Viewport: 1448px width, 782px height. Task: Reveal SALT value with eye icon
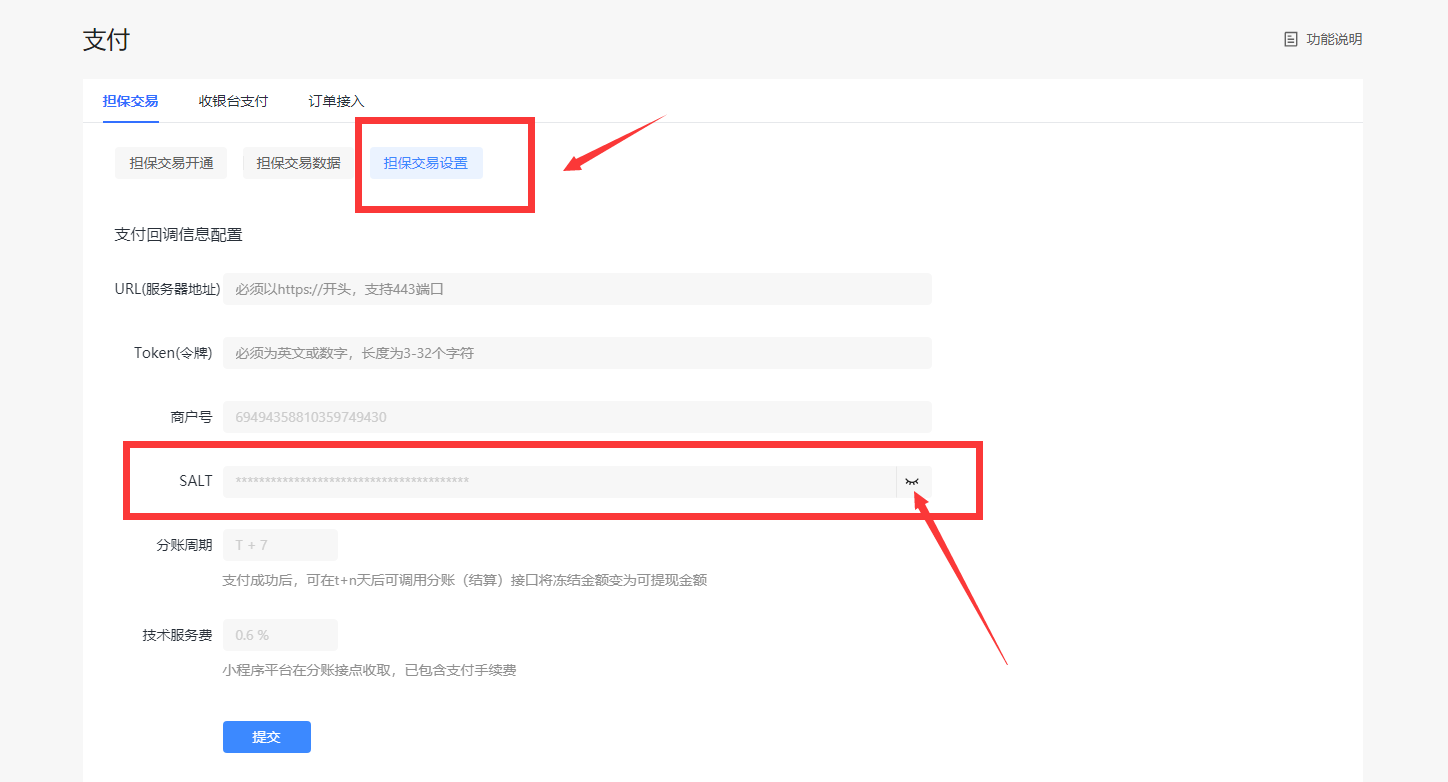tap(912, 481)
